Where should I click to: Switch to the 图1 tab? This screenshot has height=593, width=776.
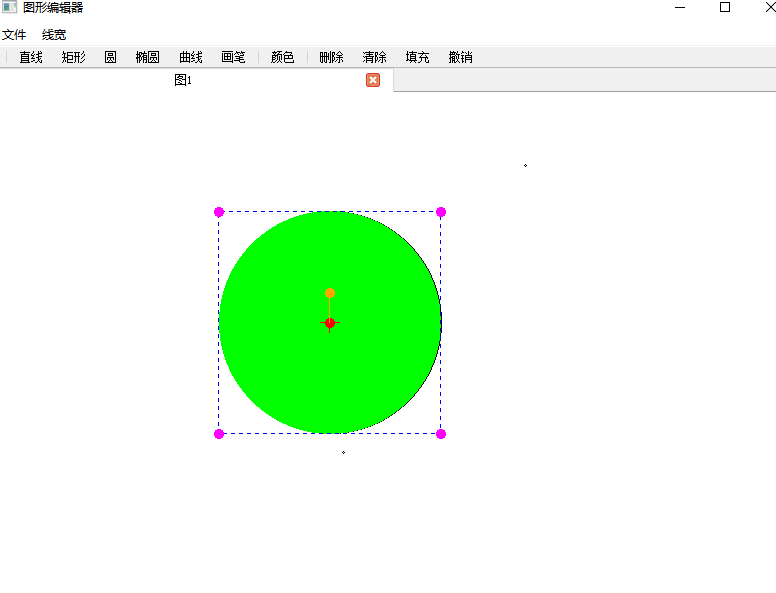coord(183,80)
